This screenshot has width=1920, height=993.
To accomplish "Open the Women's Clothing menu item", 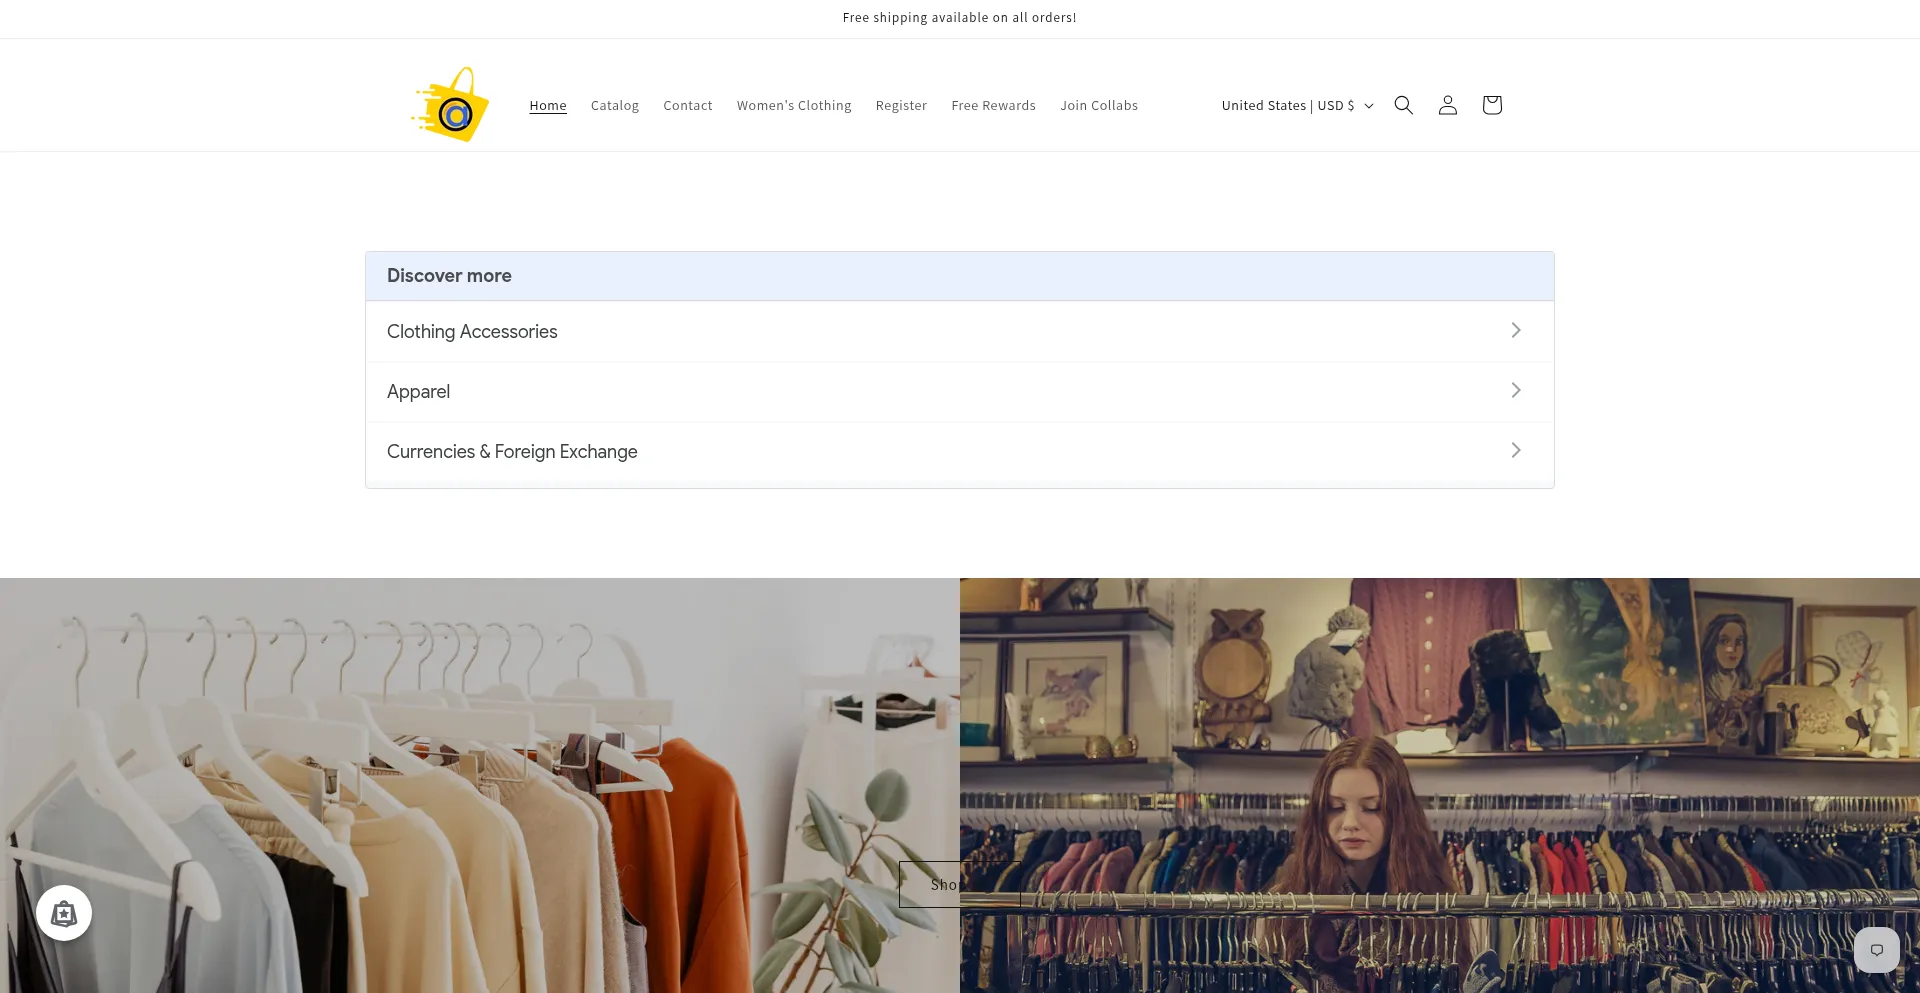I will point(794,105).
